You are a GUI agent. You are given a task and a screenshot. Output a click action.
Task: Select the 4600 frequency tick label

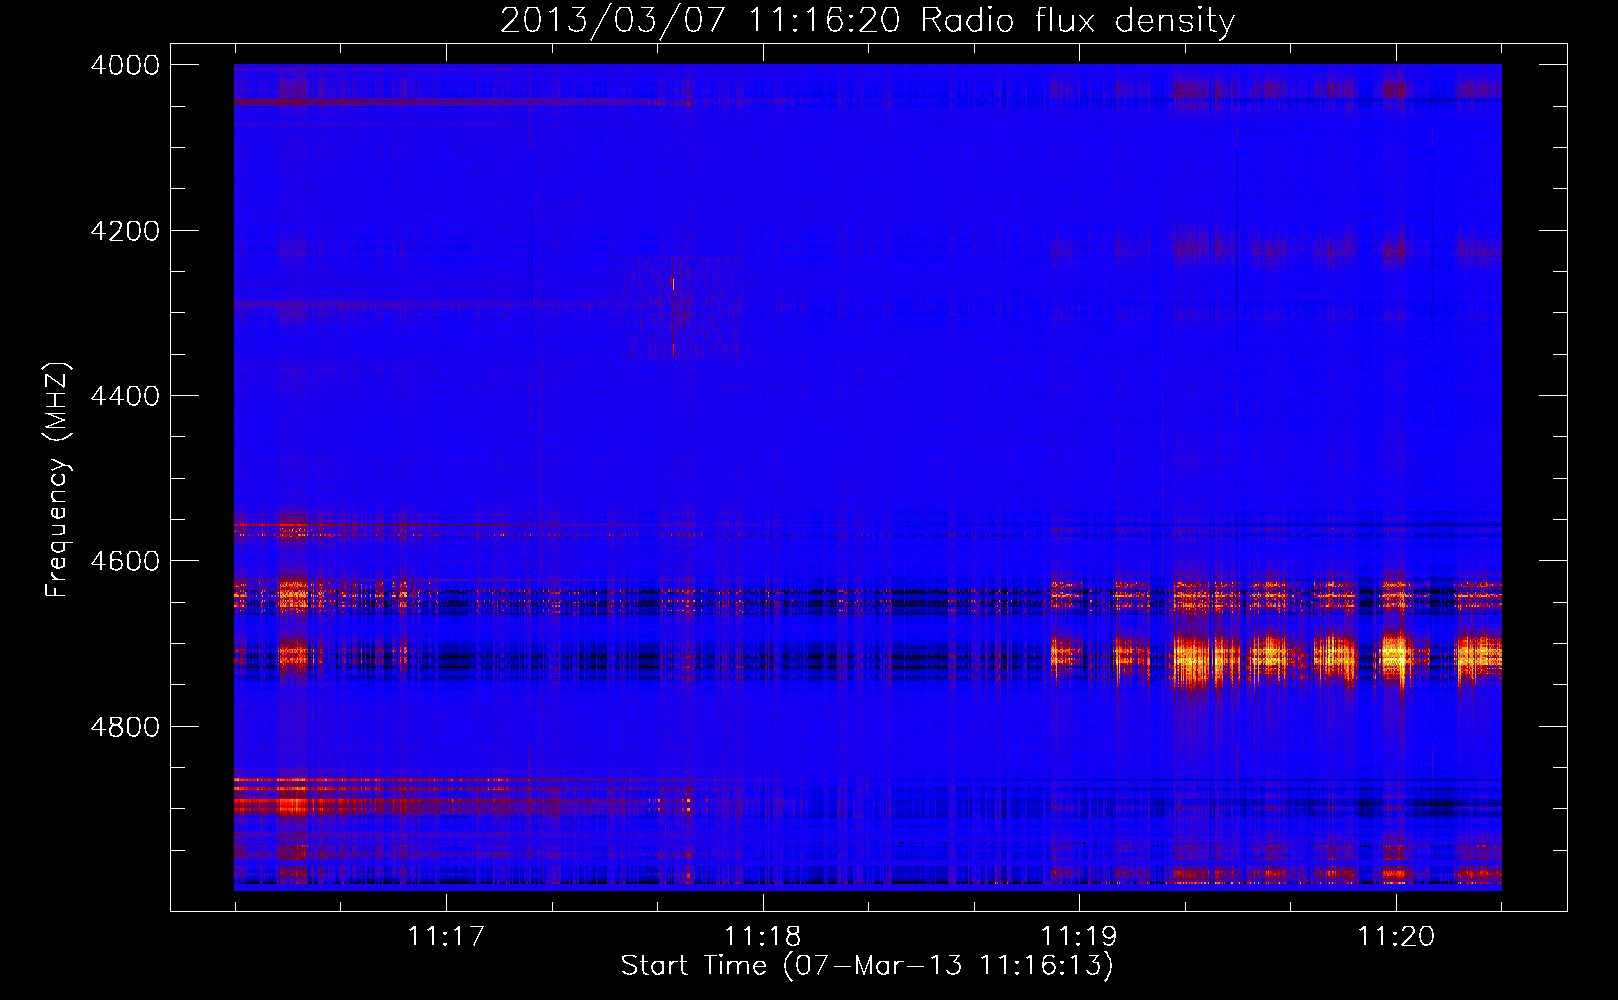click(x=125, y=561)
